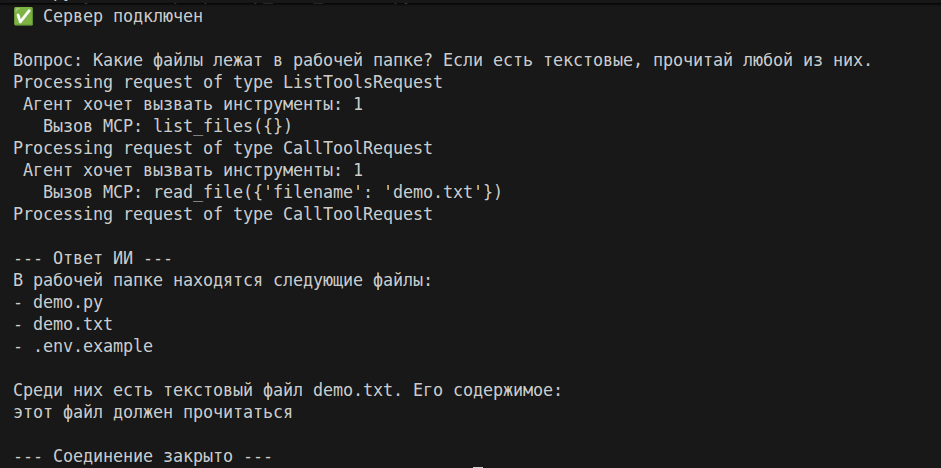Click the list_files MCP call line
Image resolution: width=941 pixels, height=468 pixels.
(x=167, y=127)
